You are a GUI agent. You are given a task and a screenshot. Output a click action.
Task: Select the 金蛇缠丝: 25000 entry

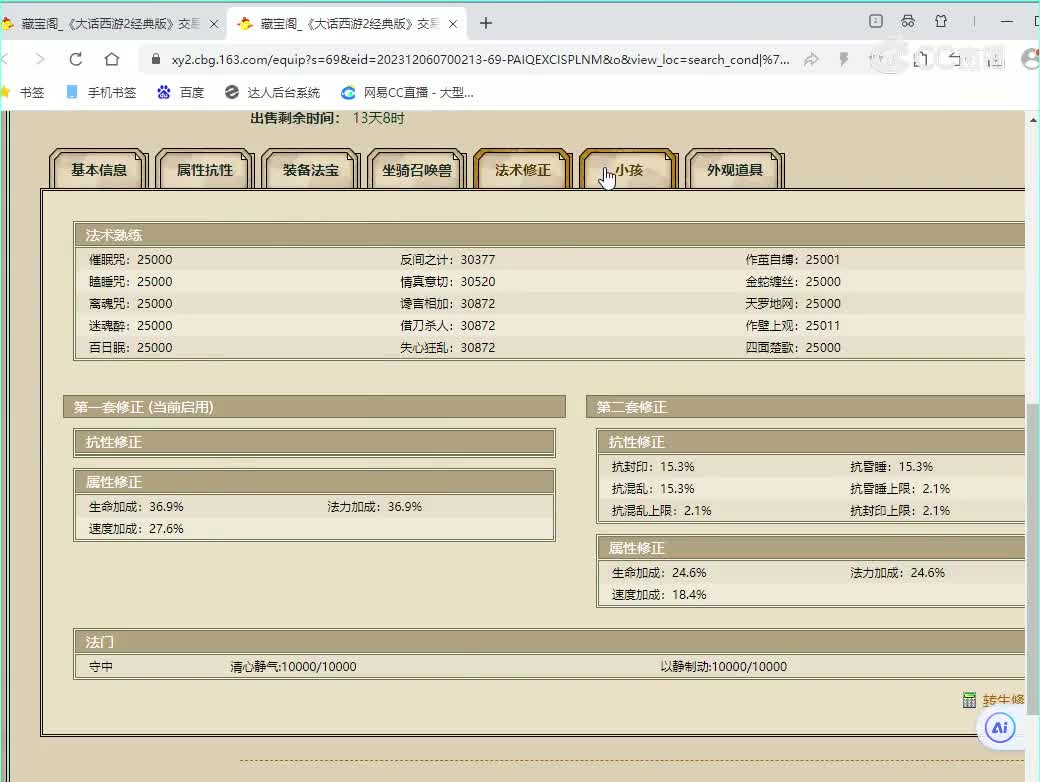[x=793, y=281]
